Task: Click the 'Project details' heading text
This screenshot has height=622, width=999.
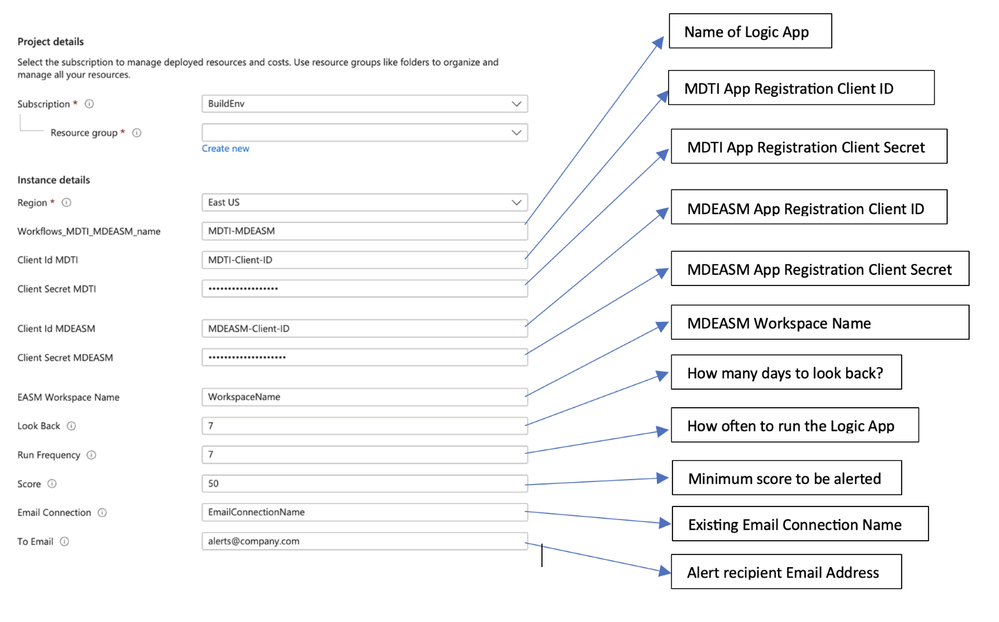Action: [50, 41]
